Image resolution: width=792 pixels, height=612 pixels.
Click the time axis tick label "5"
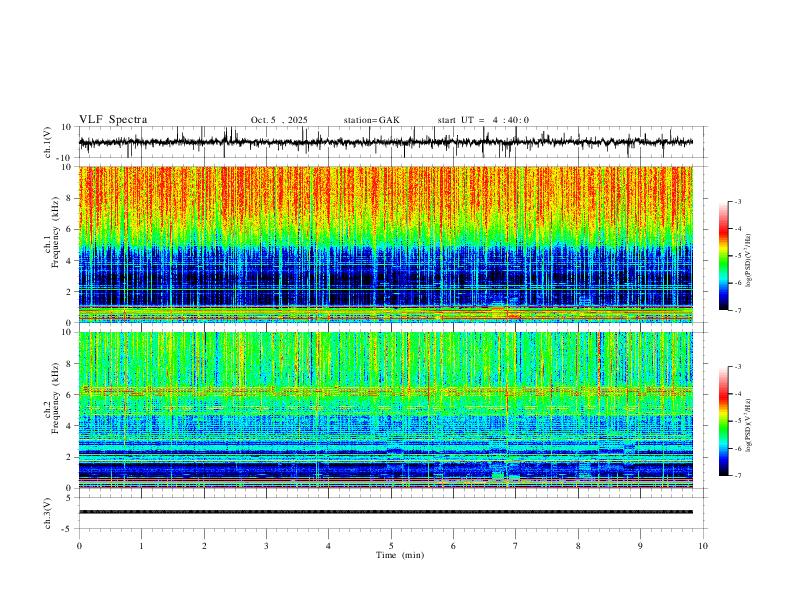pyautogui.click(x=391, y=546)
